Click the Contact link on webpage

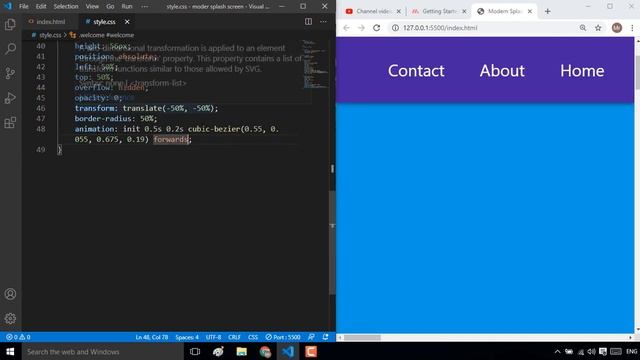click(x=416, y=71)
